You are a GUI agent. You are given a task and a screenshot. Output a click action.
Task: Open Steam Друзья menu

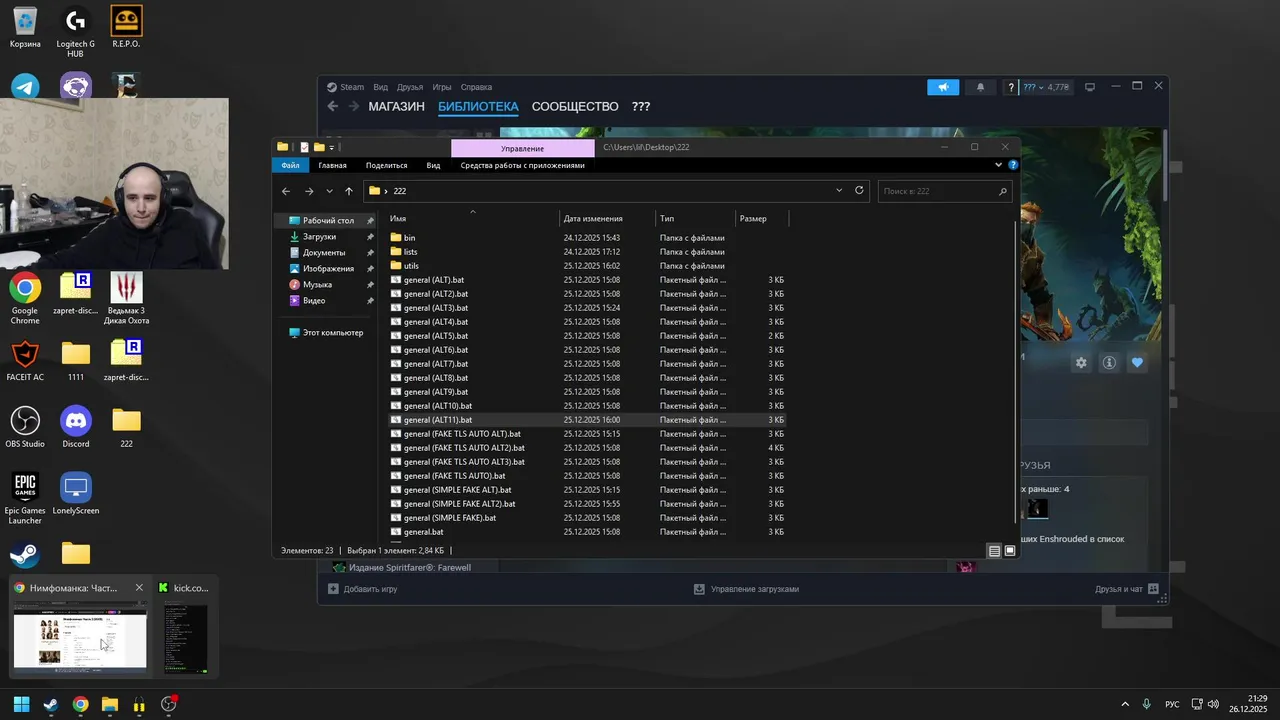(410, 87)
